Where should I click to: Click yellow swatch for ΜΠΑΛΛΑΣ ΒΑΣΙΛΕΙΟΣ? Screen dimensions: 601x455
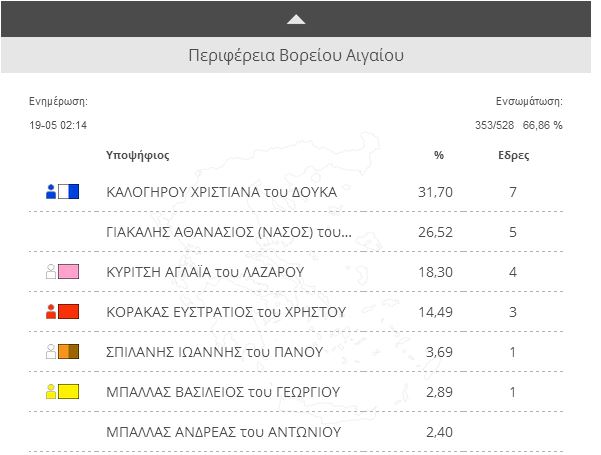coord(69,391)
